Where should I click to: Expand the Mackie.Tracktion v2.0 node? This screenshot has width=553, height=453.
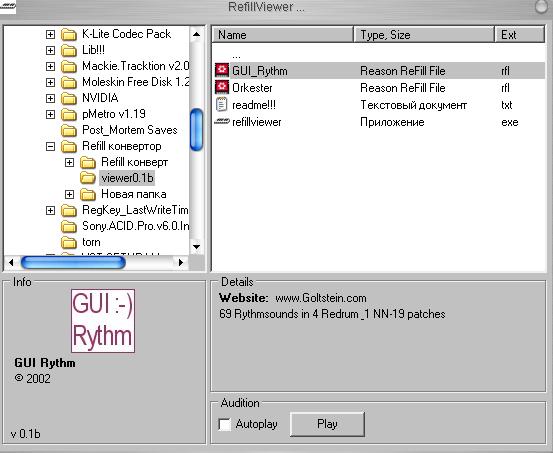click(x=50, y=66)
